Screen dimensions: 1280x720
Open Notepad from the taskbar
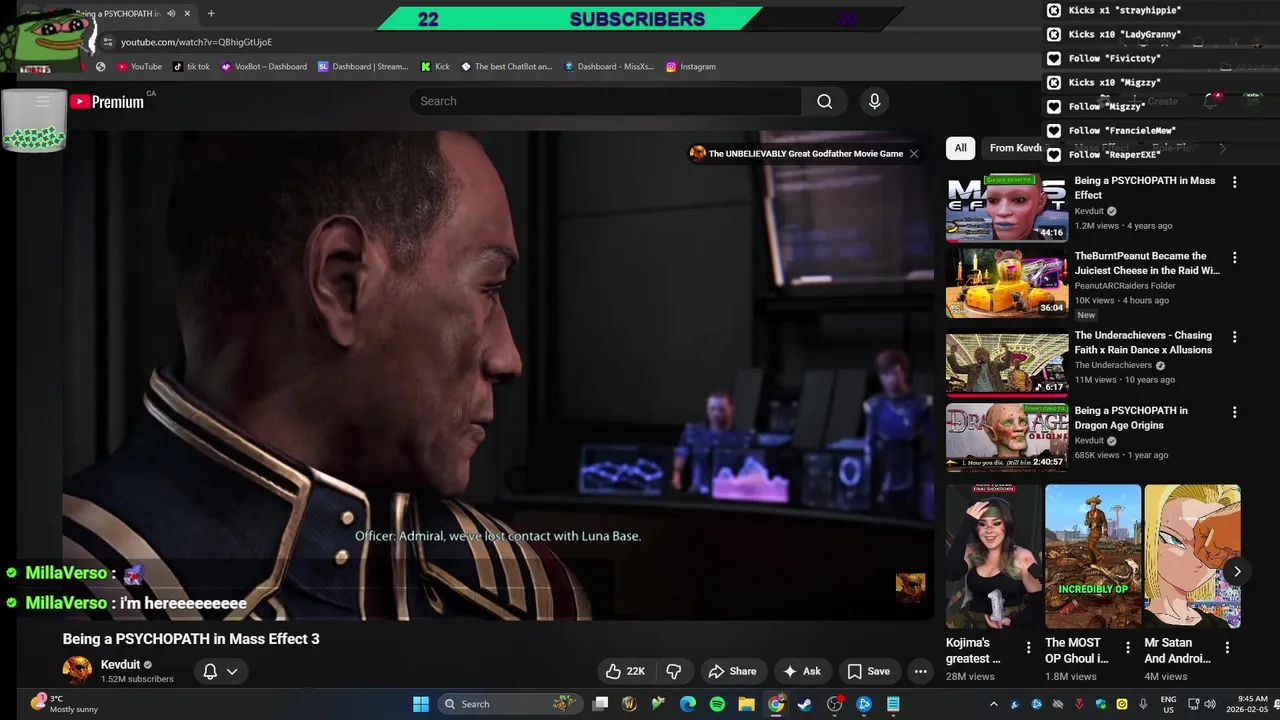click(x=893, y=704)
